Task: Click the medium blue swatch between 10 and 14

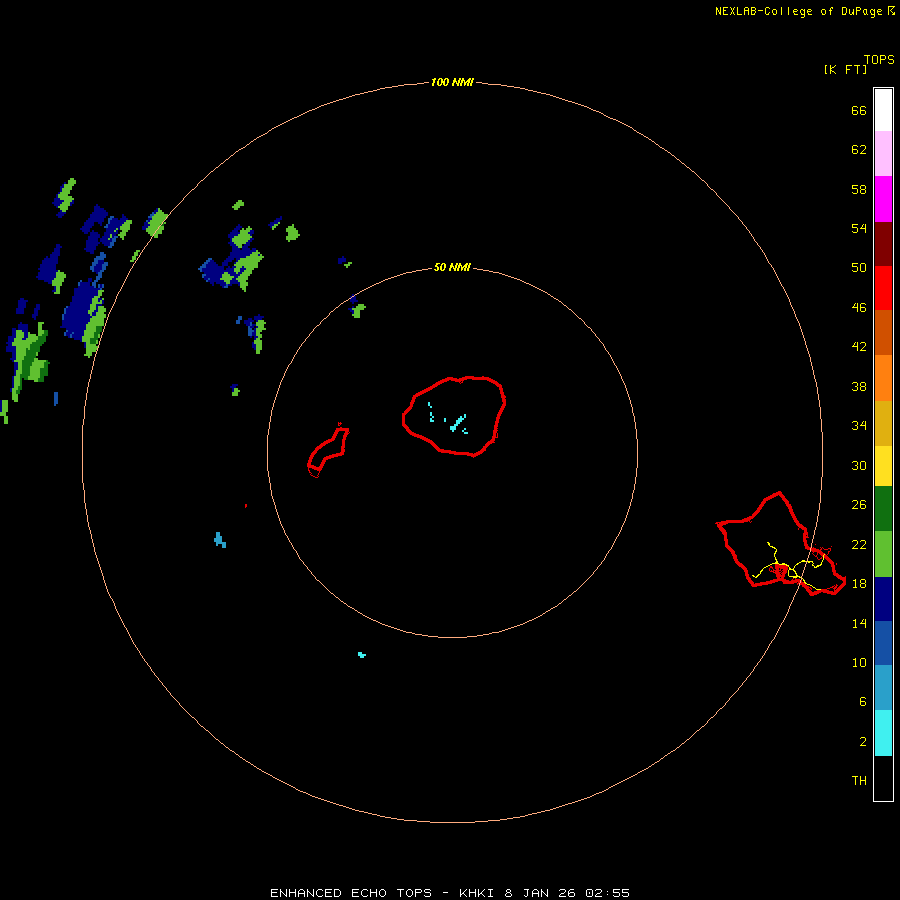Action: 883,643
